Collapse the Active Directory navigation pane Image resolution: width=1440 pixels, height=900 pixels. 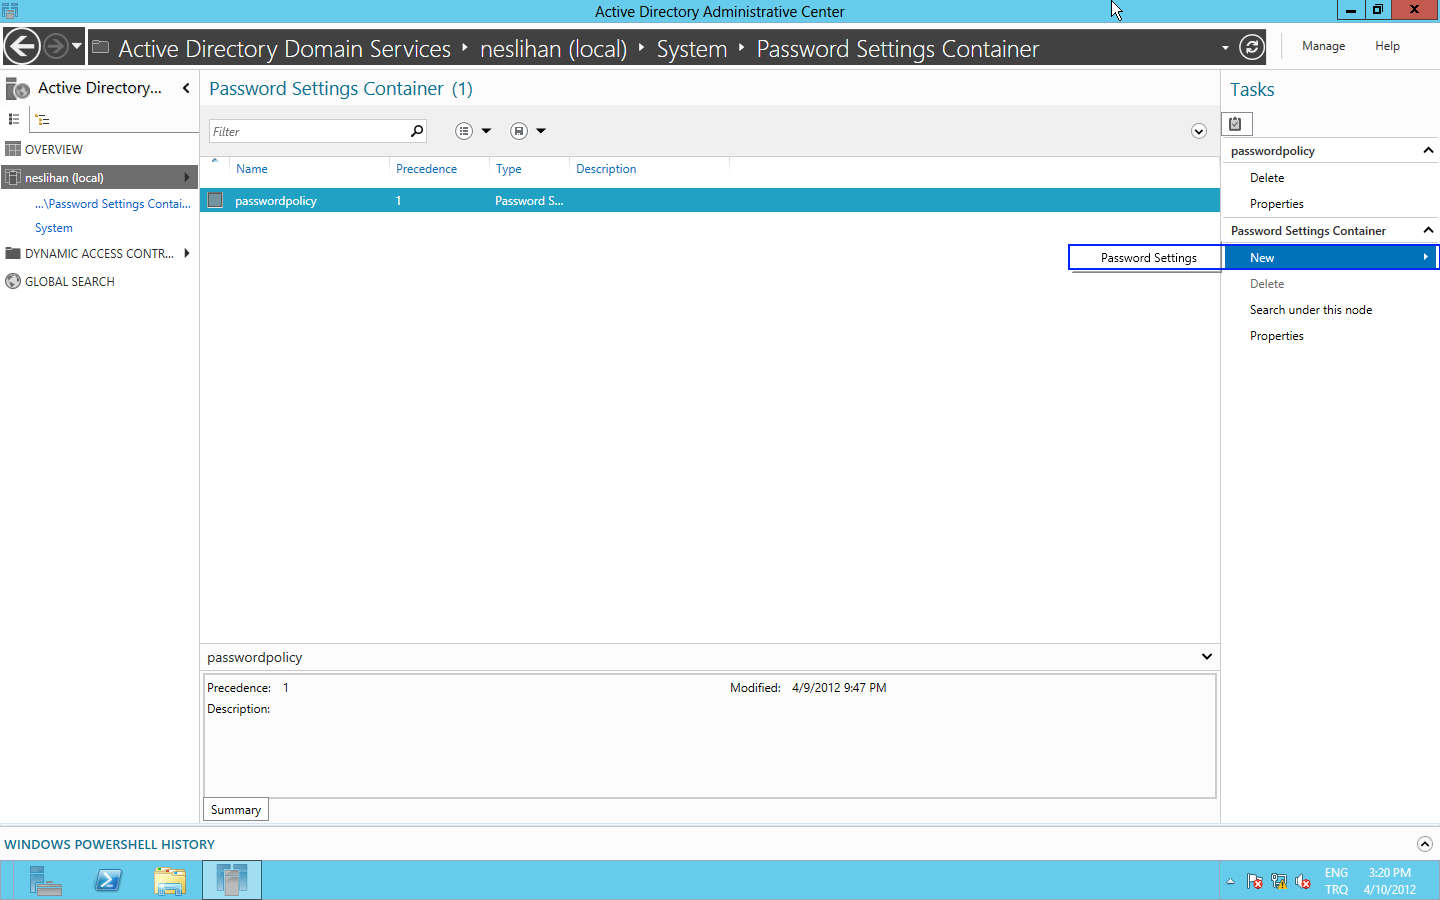coord(186,88)
